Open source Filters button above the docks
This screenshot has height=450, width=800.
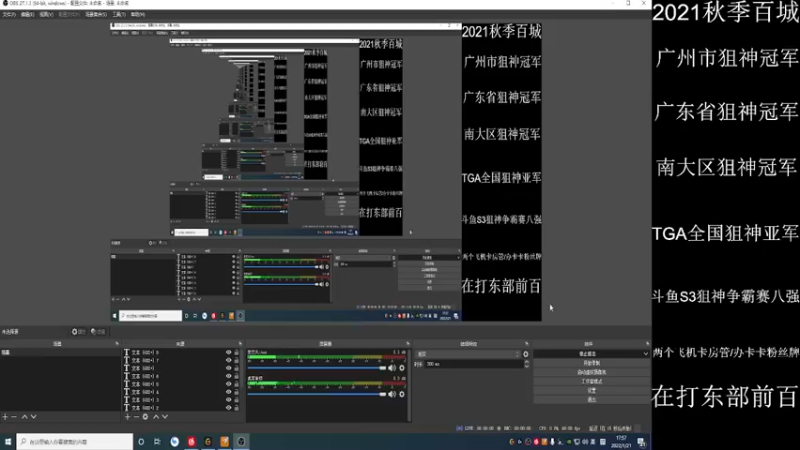pos(98,332)
